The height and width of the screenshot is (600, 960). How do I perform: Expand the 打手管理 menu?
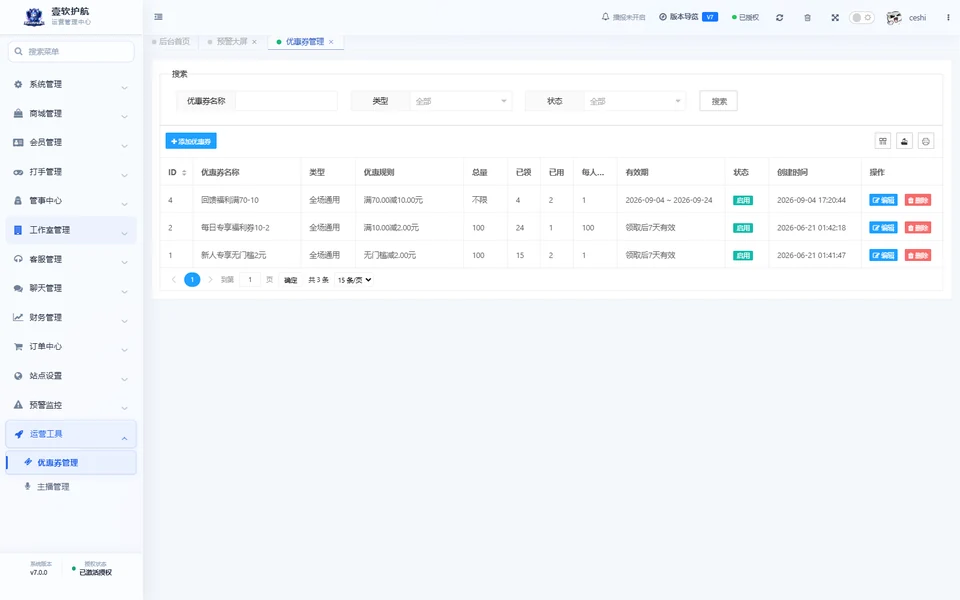[71, 172]
